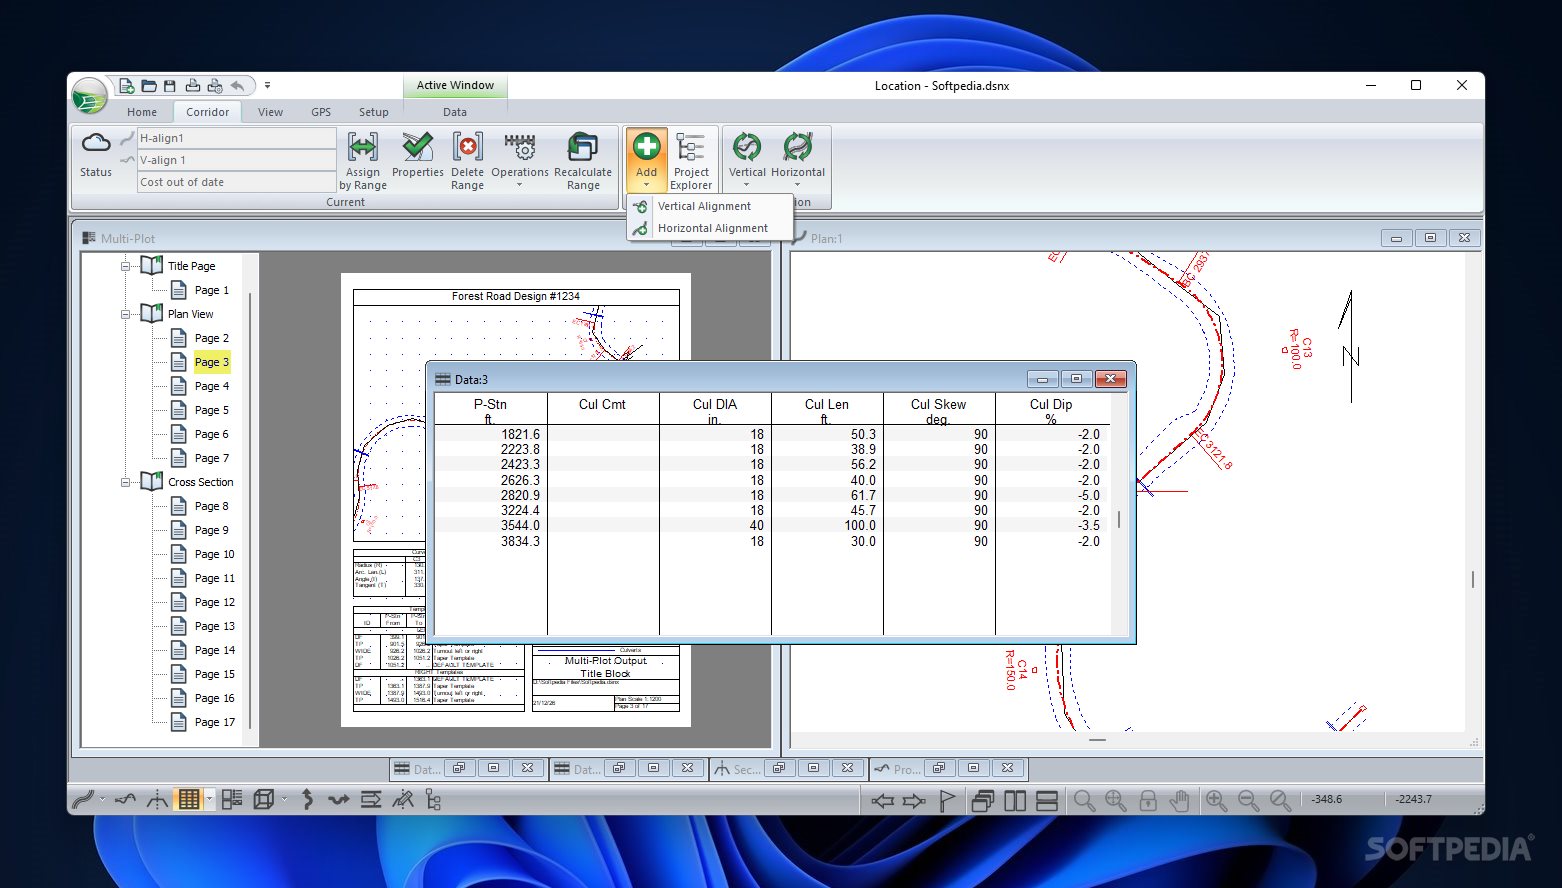1562x888 pixels.
Task: Click the 3D cube window icon in bottom toolbar
Action: click(x=264, y=799)
